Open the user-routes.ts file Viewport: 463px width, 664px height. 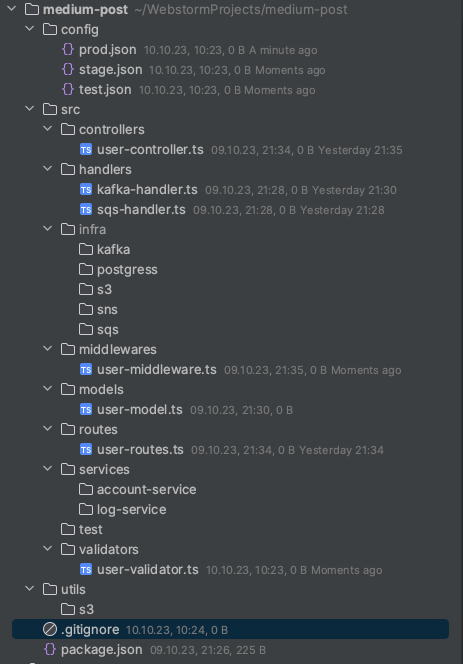140,450
